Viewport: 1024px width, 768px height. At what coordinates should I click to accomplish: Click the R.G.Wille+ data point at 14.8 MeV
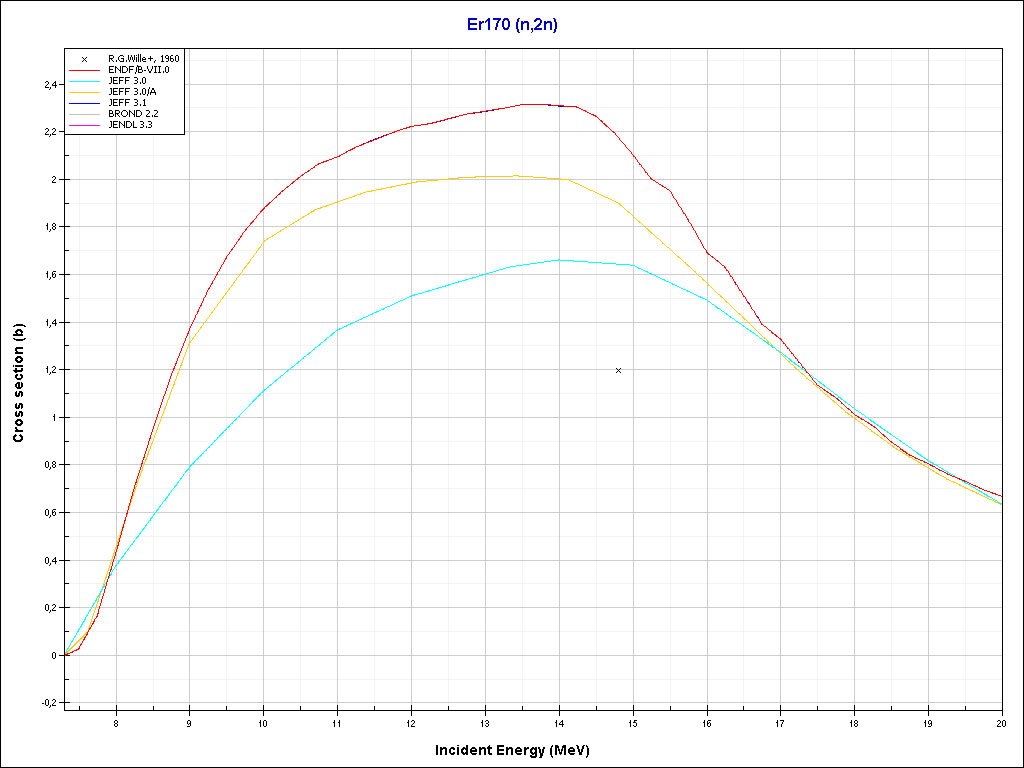point(618,370)
